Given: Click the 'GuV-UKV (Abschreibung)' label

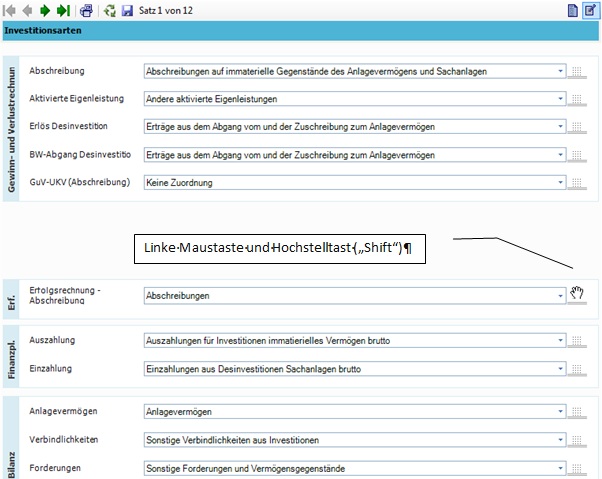Looking at the screenshot, I should tap(80, 182).
